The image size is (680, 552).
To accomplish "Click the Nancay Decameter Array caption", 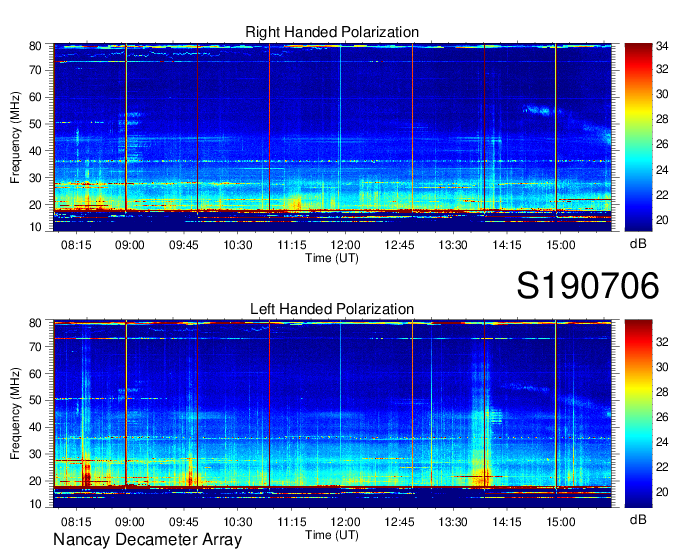I will 147,540.
